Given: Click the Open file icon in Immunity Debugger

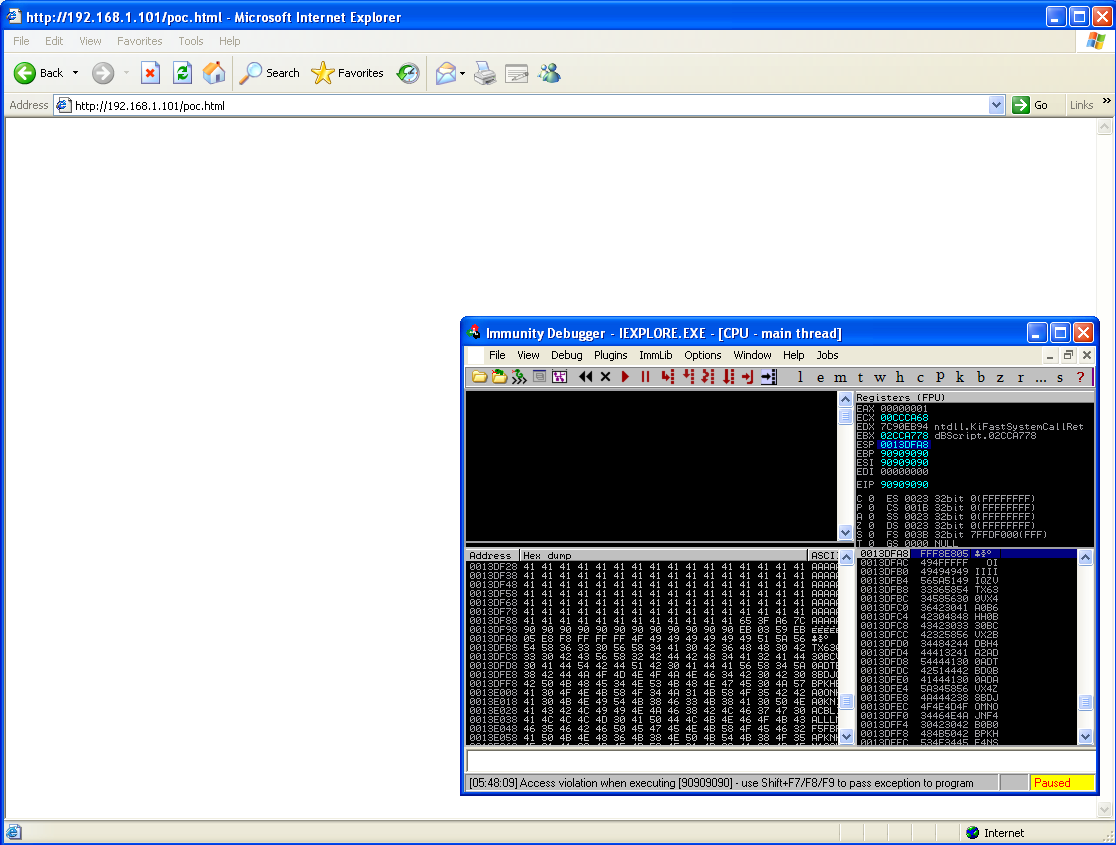Looking at the screenshot, I should coord(479,377).
